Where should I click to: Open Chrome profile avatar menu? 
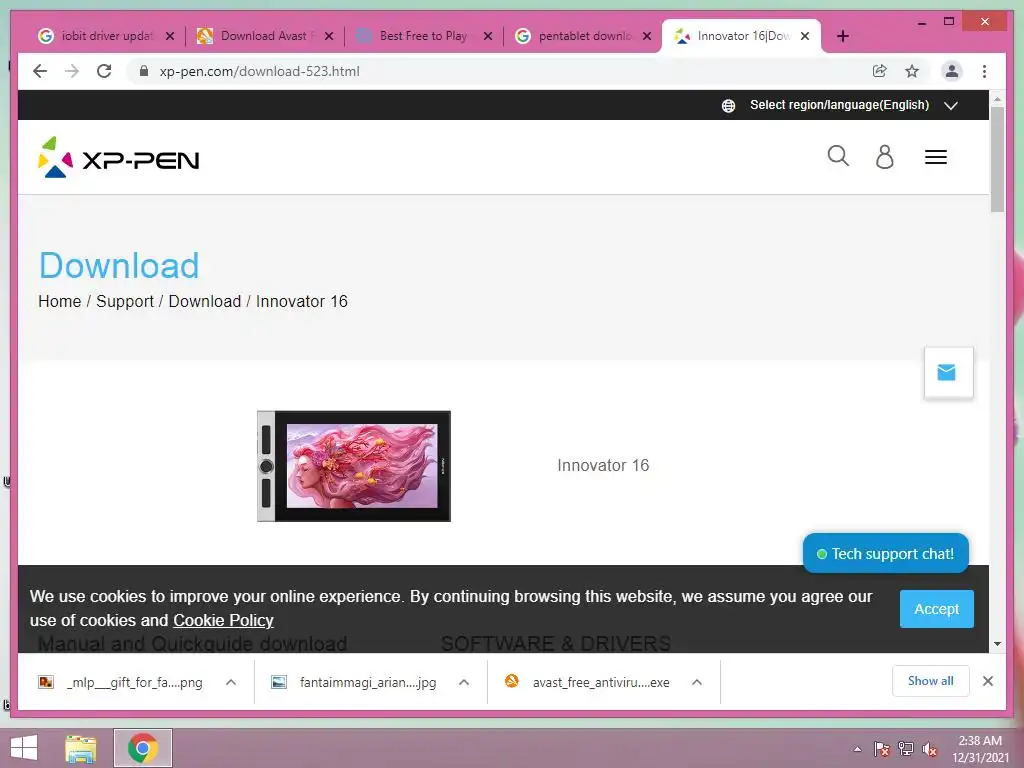[952, 71]
